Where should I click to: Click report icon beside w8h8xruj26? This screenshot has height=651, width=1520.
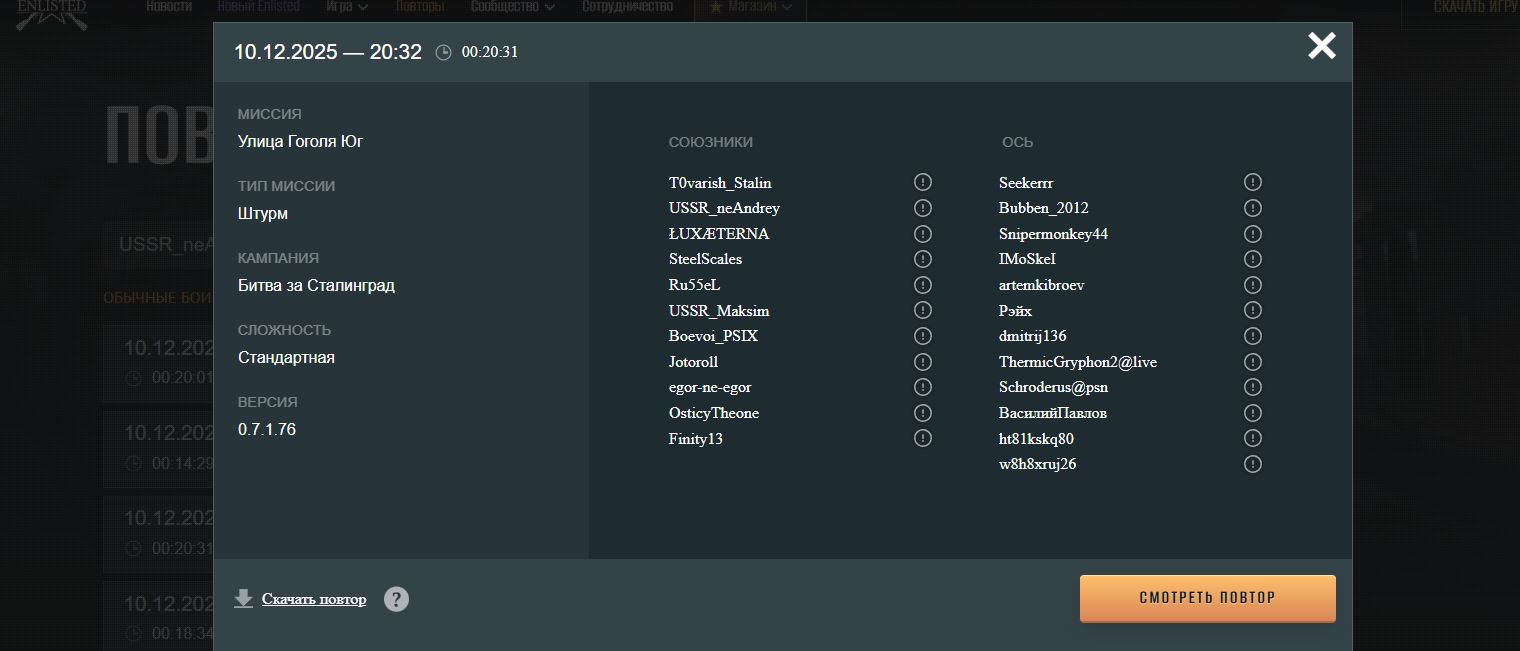1252,464
